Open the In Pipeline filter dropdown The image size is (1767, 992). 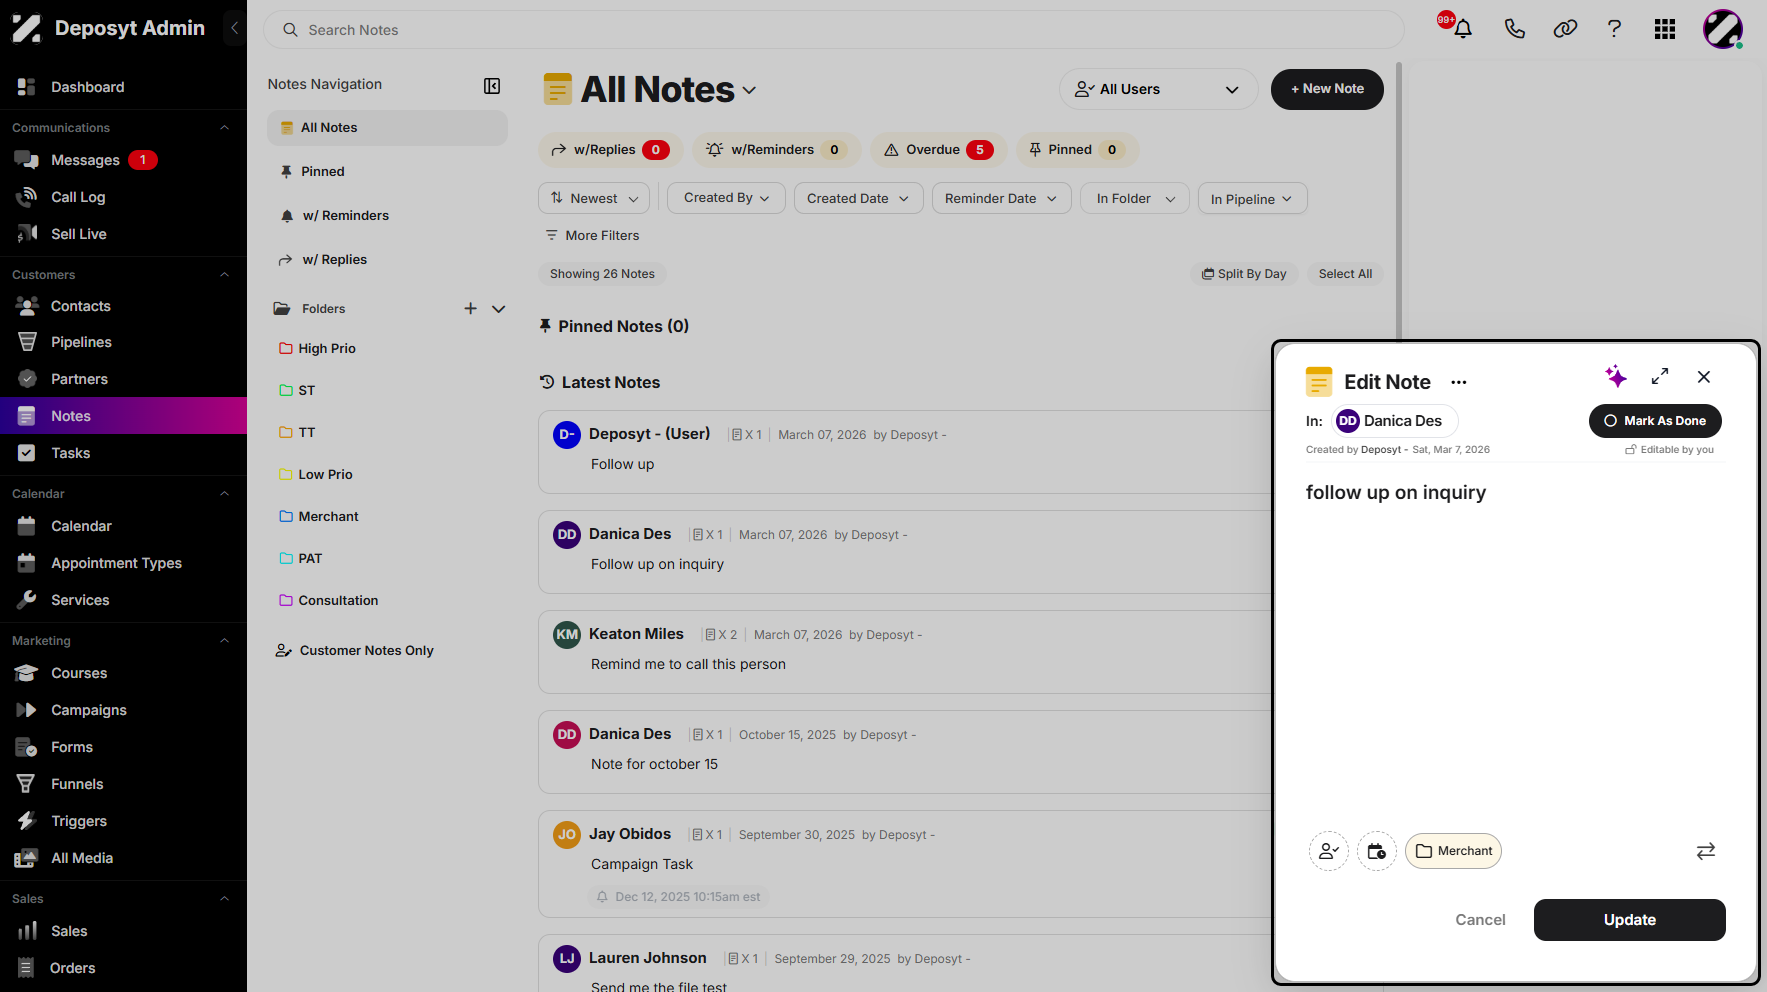pos(1252,198)
